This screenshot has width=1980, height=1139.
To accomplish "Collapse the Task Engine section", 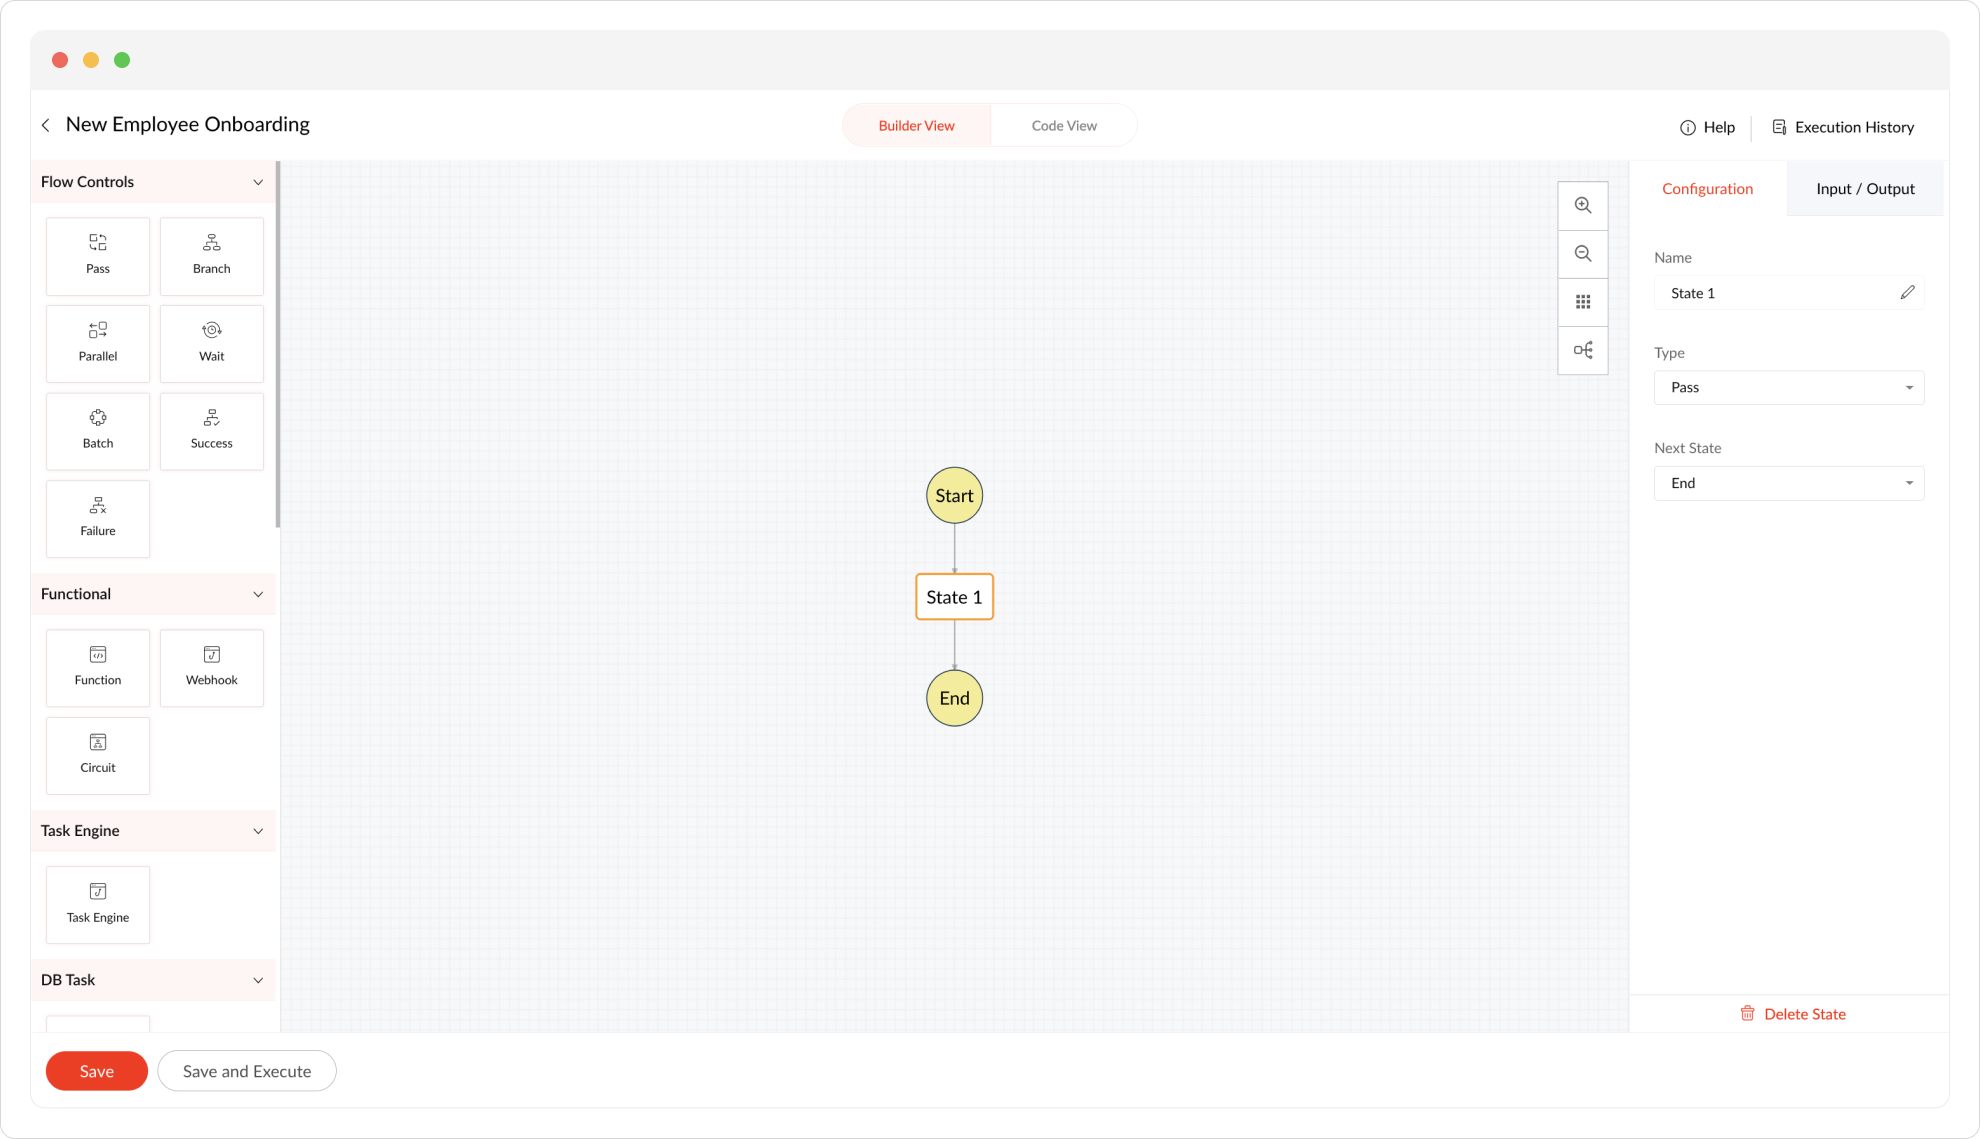I will click(258, 831).
